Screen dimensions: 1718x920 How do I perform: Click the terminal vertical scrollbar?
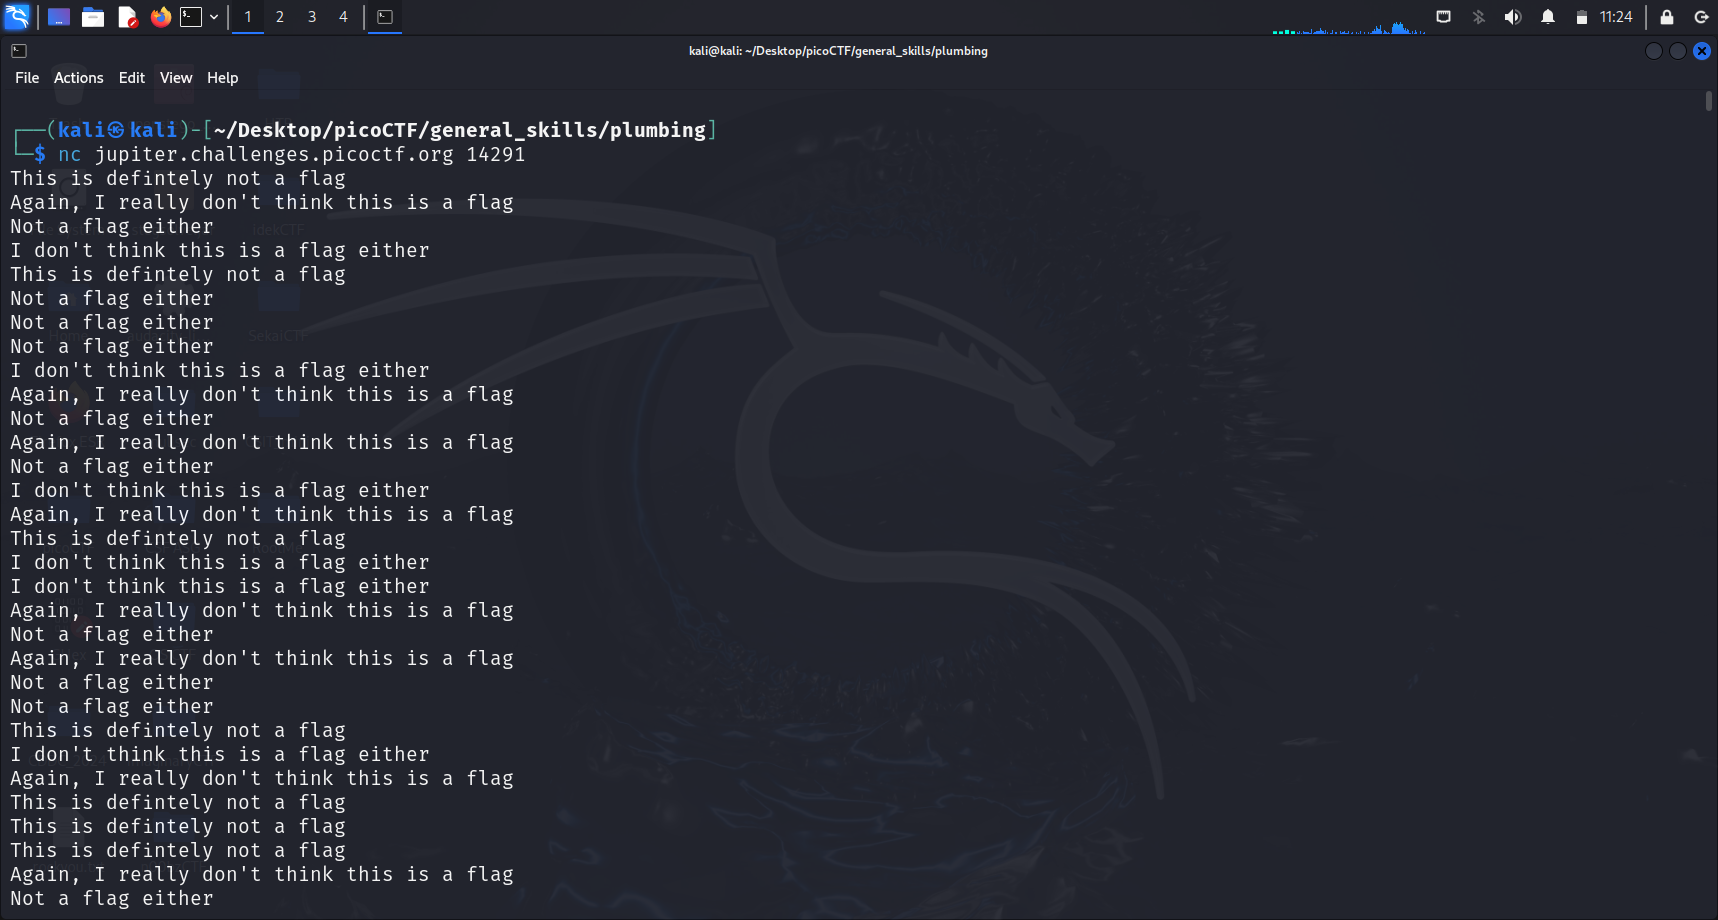[1709, 101]
